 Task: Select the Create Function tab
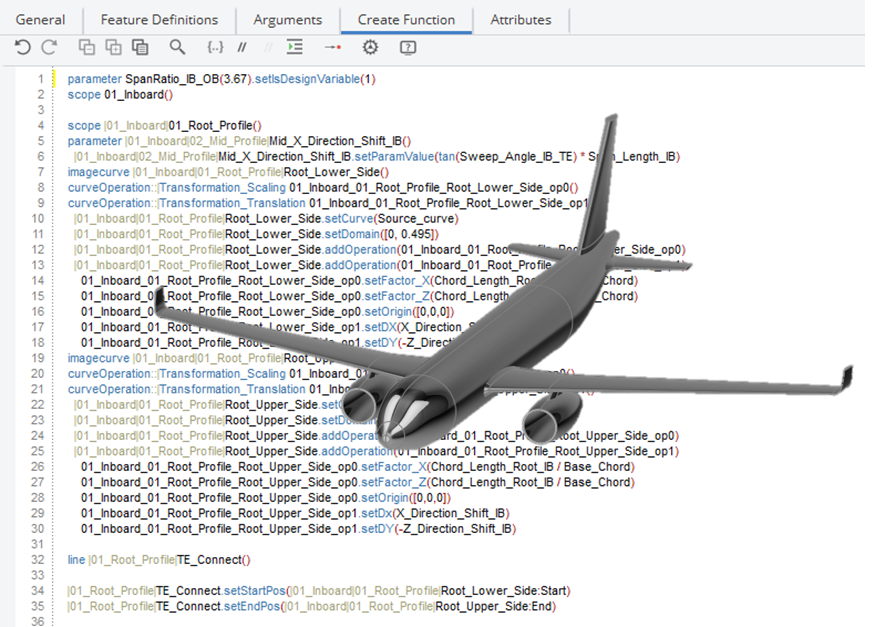(x=406, y=20)
